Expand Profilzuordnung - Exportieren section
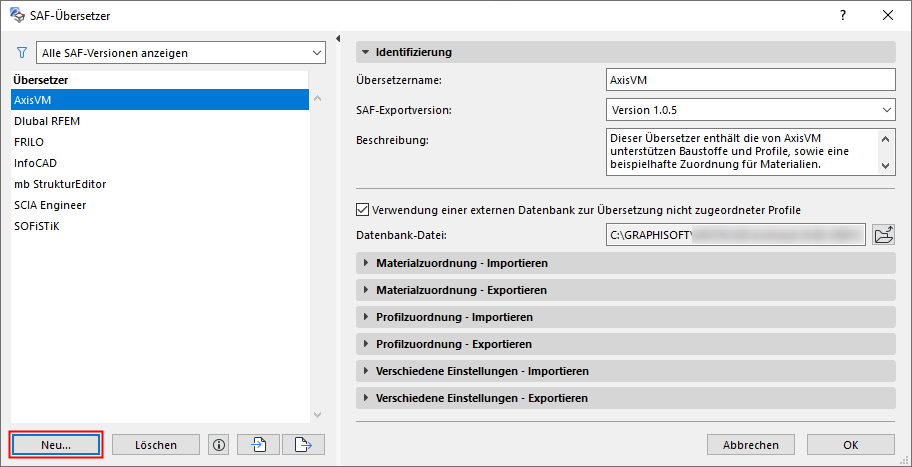912x467 pixels. click(x=625, y=344)
